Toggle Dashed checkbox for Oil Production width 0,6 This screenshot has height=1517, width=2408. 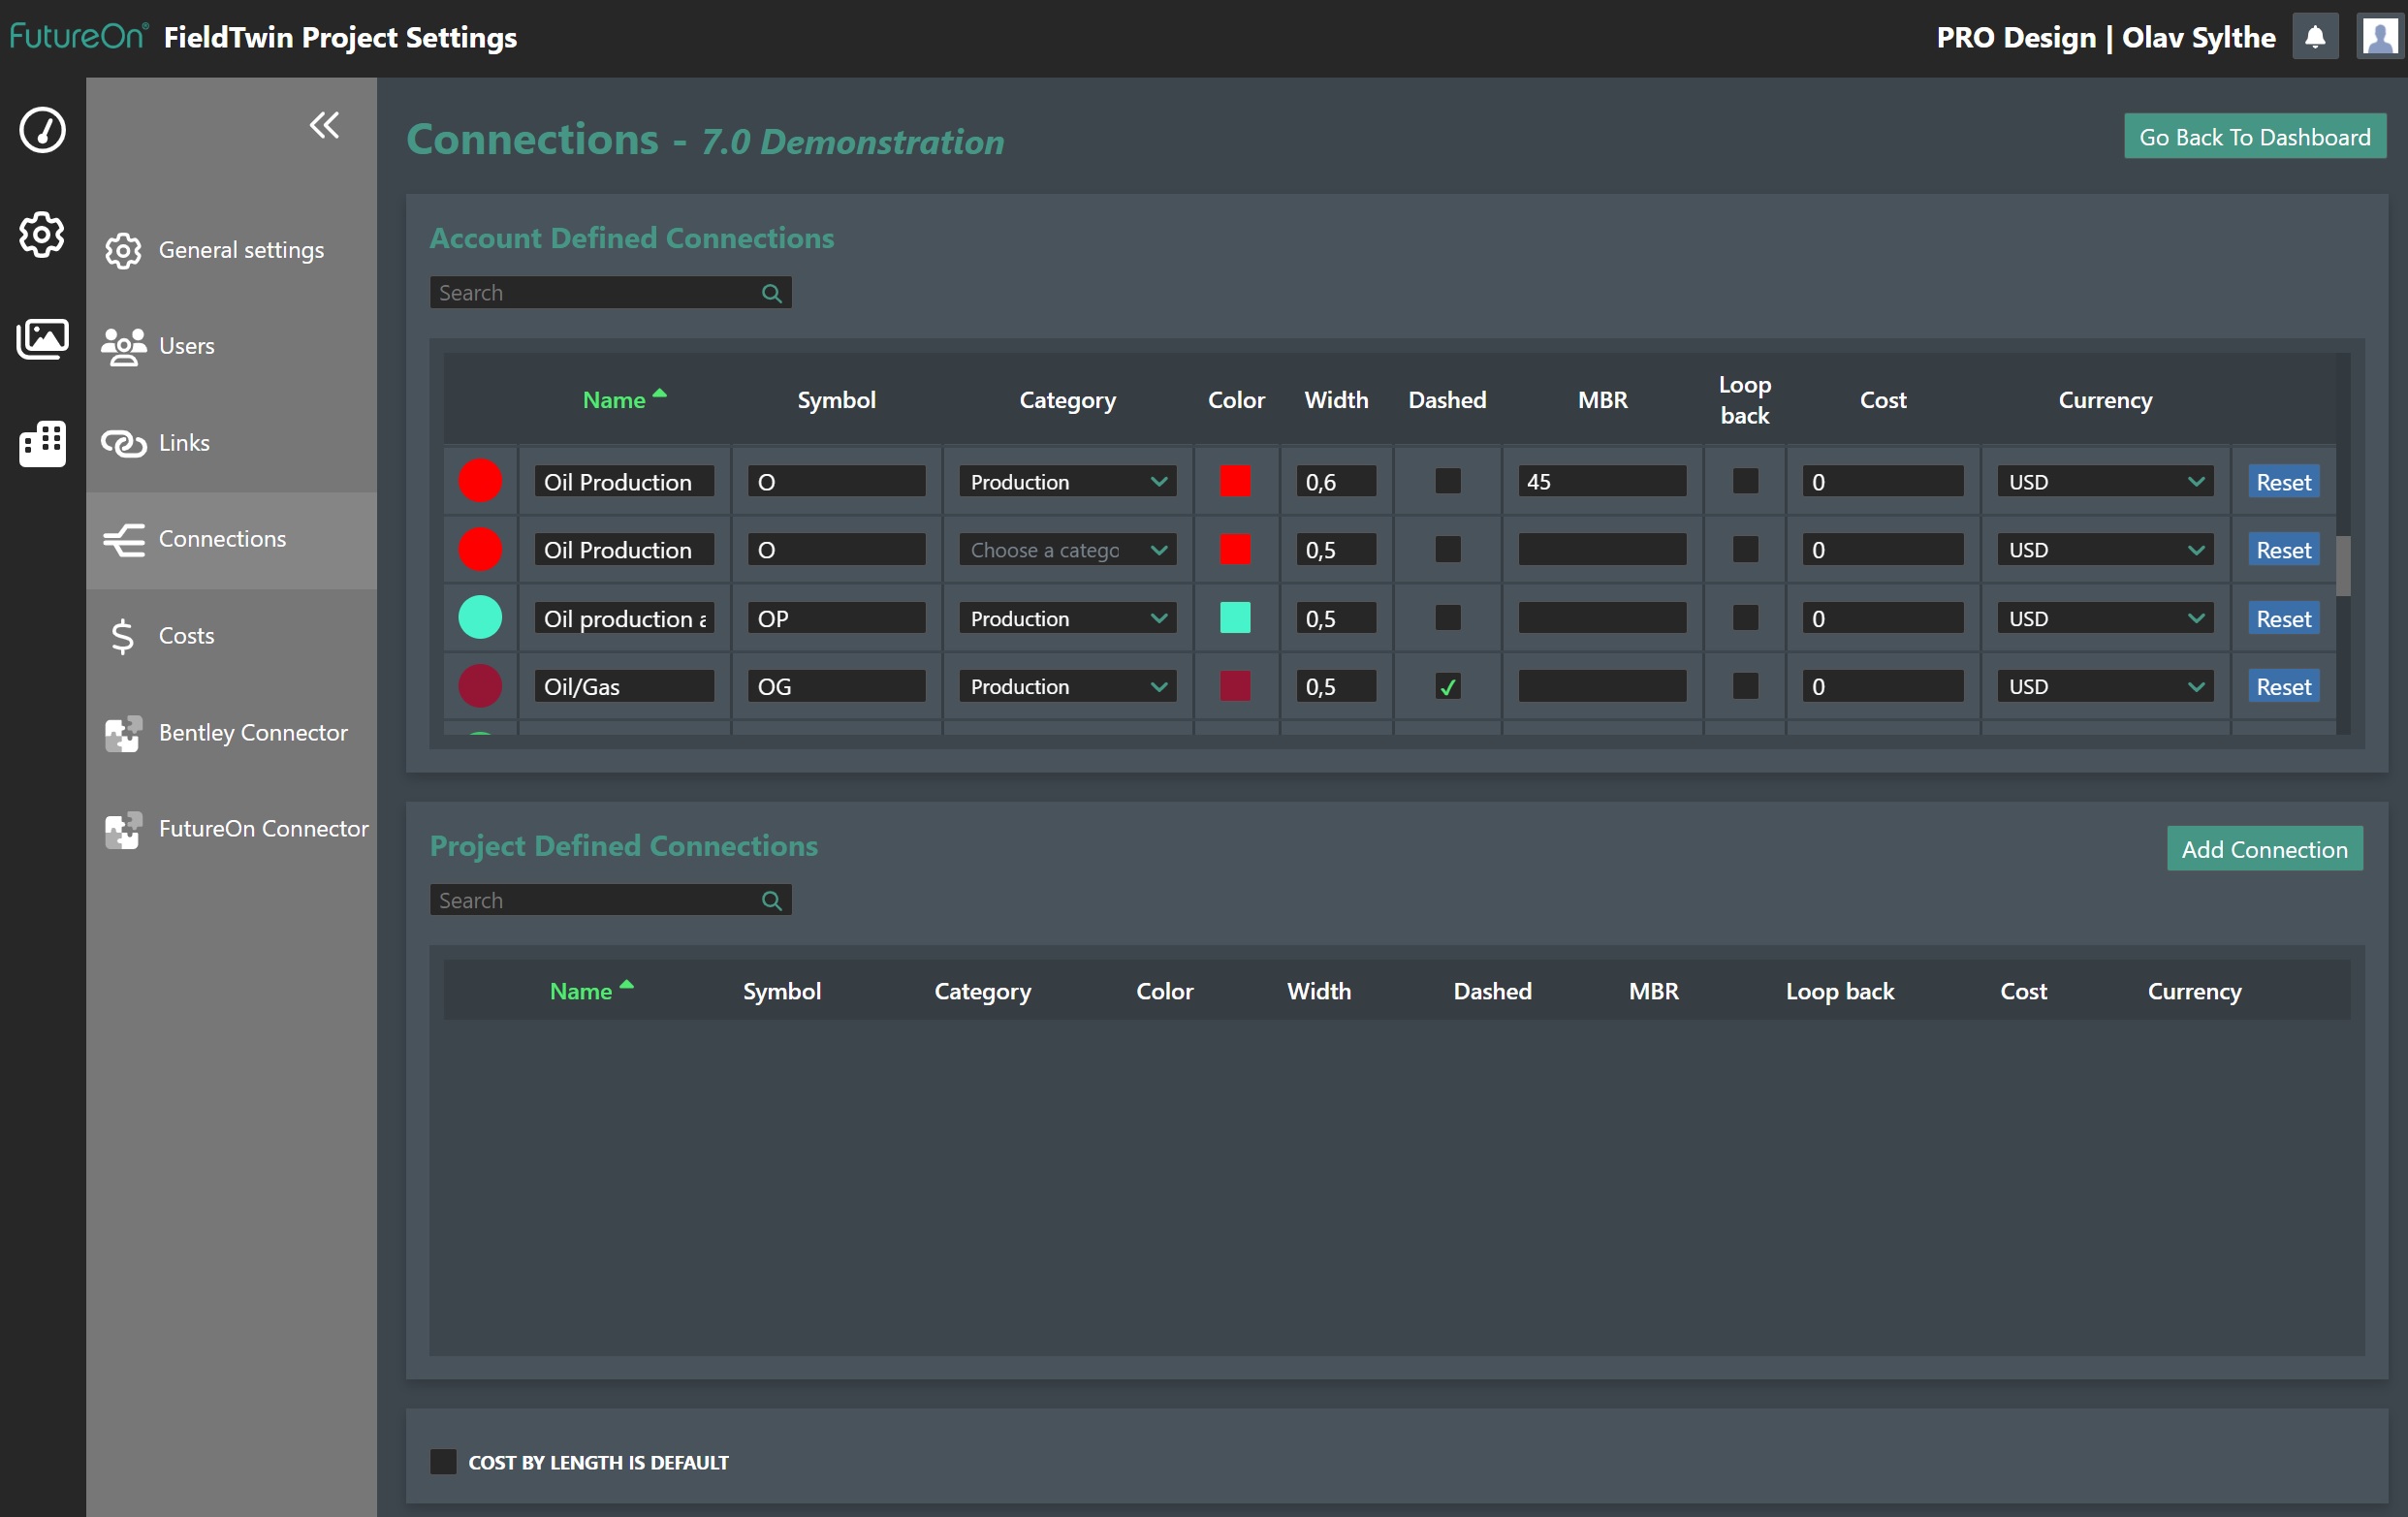[x=1447, y=481]
